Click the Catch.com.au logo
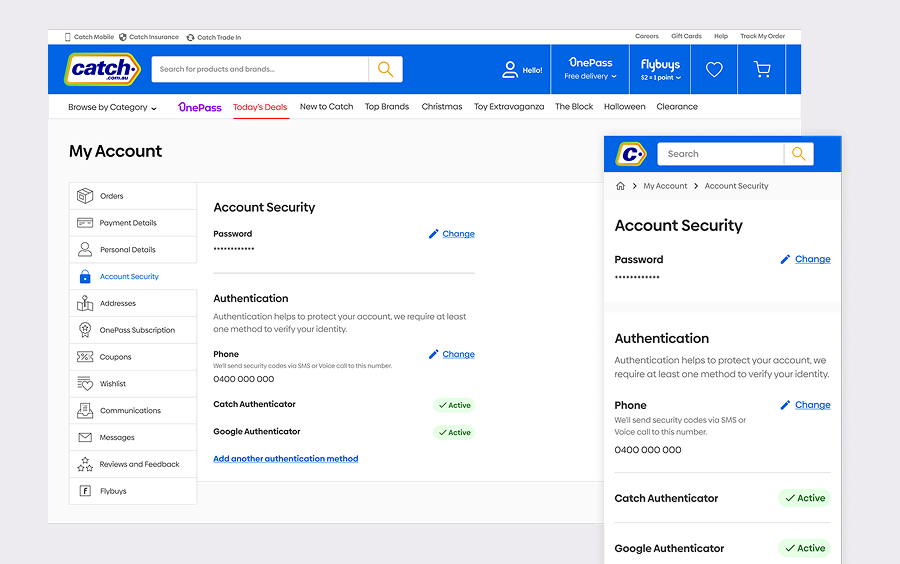The image size is (900, 564). pyautogui.click(x=102, y=69)
